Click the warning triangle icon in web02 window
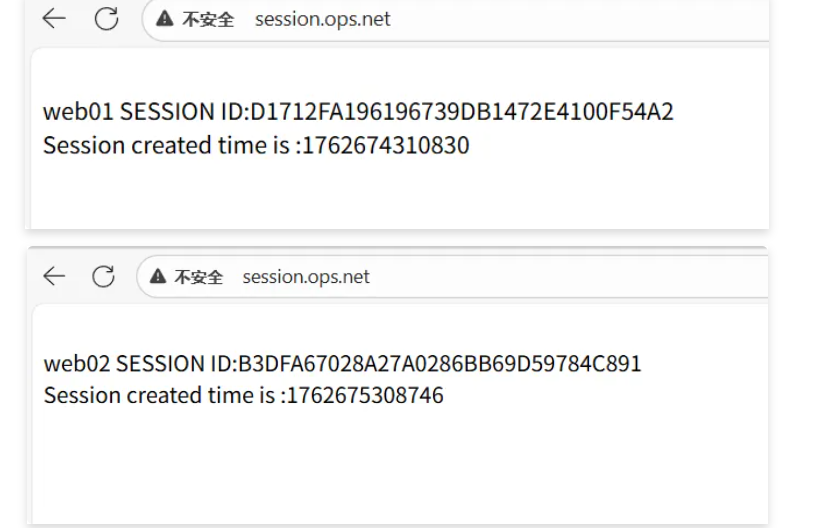 [x=158, y=277]
